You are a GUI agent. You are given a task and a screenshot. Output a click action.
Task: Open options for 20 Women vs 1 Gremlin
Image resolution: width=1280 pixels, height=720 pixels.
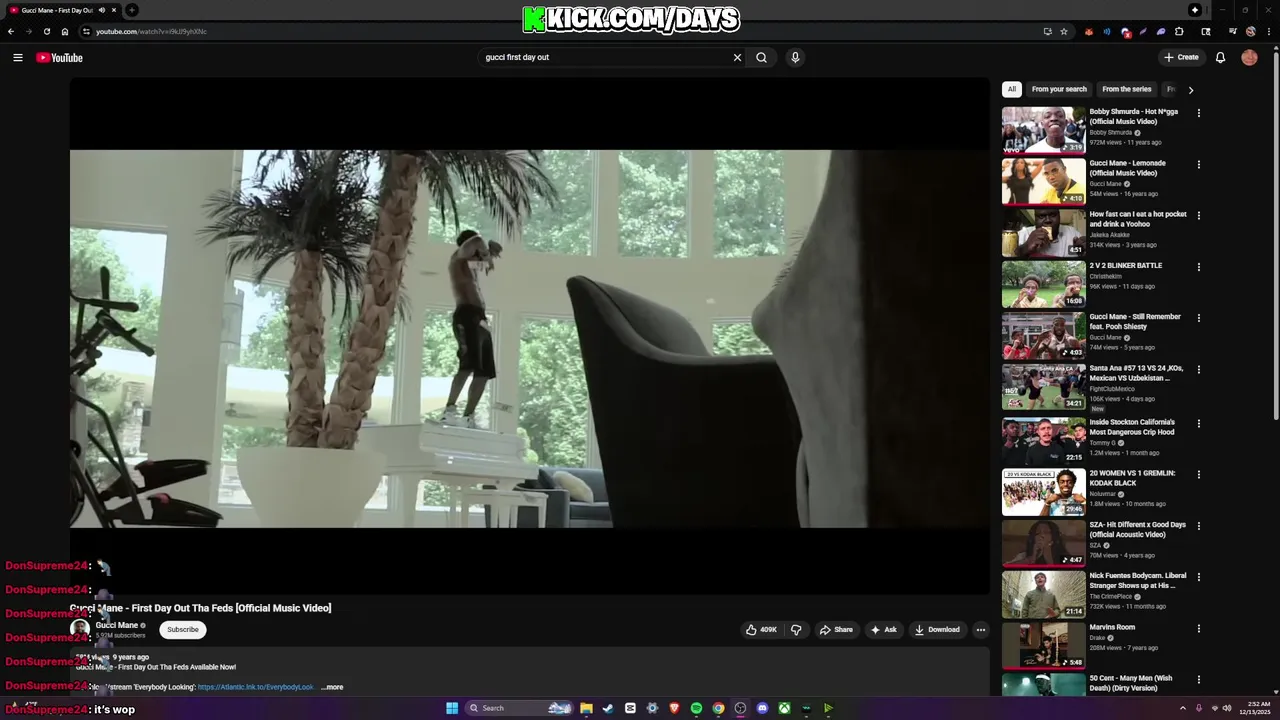click(1199, 474)
